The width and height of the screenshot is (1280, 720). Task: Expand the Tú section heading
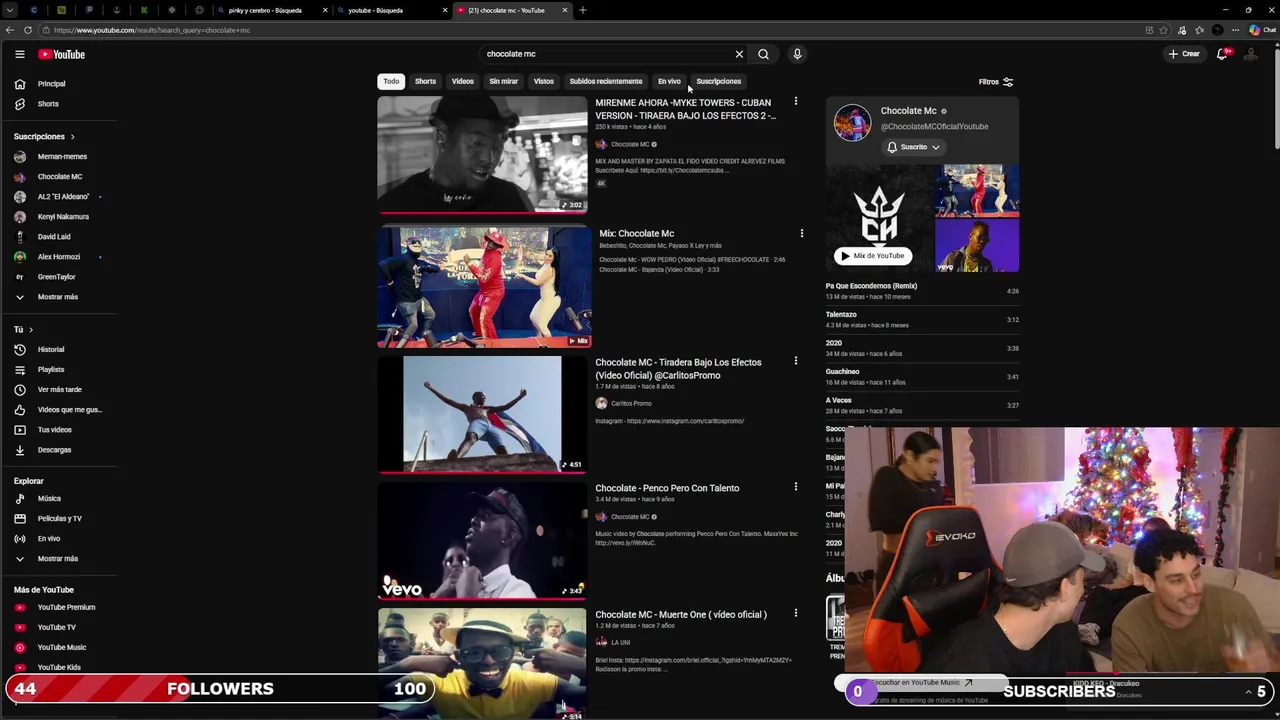(x=23, y=329)
